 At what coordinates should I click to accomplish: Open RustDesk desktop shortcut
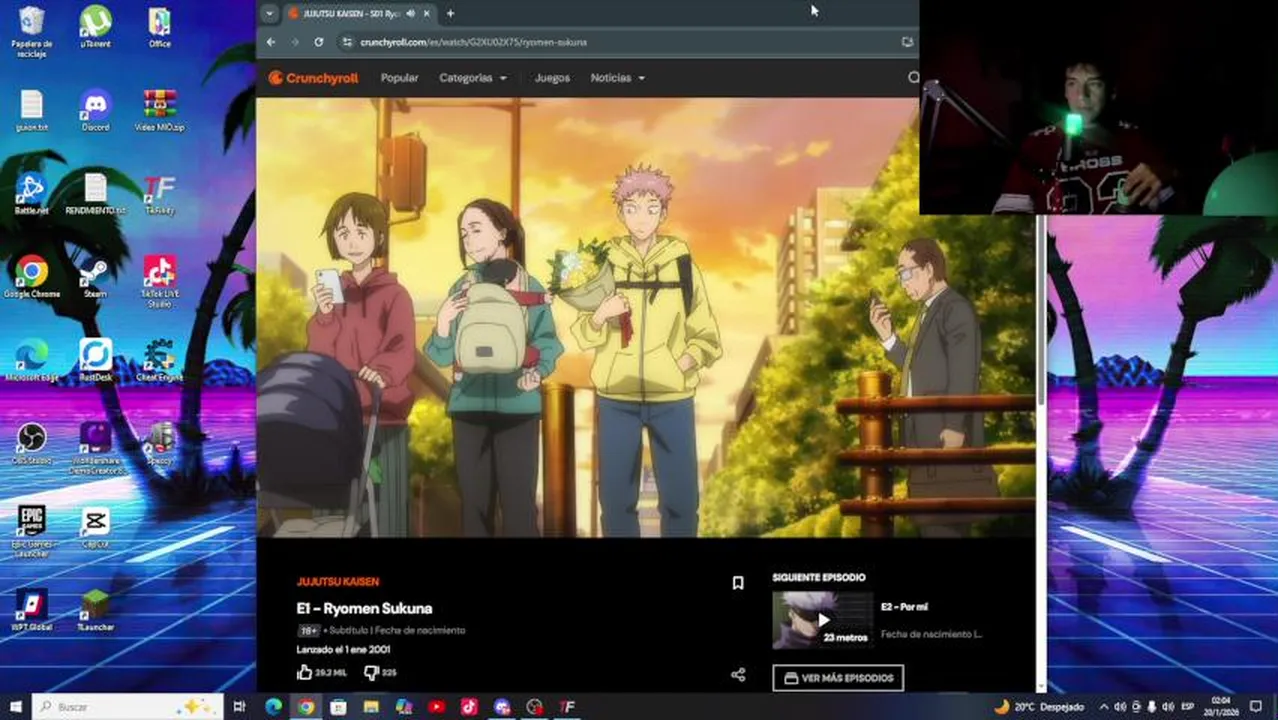[x=96, y=361]
